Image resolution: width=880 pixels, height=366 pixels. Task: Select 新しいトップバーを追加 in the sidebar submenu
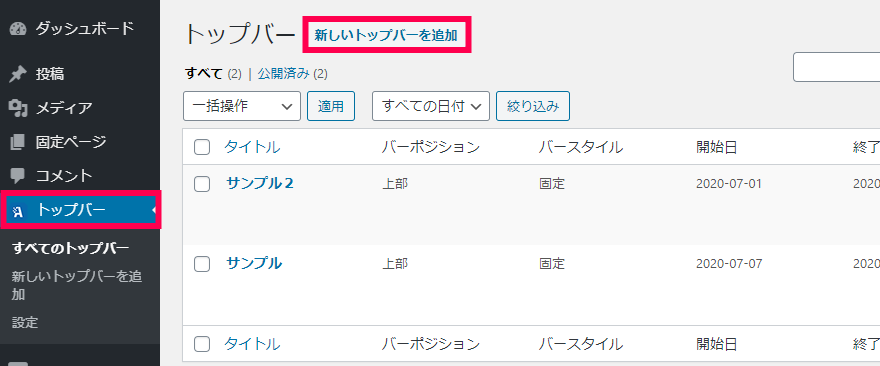coord(77,285)
